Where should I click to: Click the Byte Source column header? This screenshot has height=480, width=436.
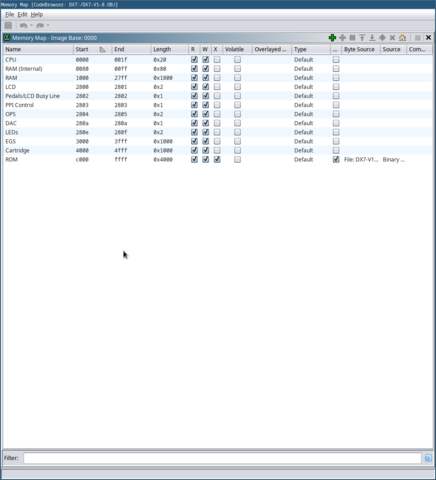tap(361, 49)
